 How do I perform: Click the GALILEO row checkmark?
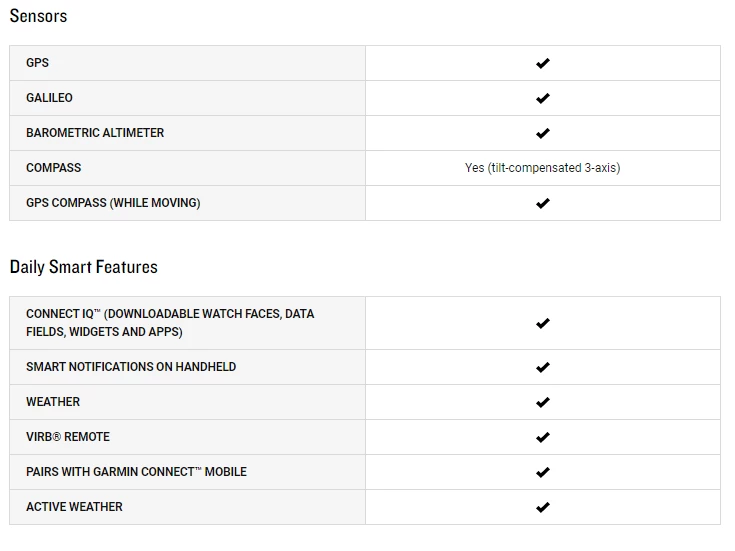(x=543, y=98)
